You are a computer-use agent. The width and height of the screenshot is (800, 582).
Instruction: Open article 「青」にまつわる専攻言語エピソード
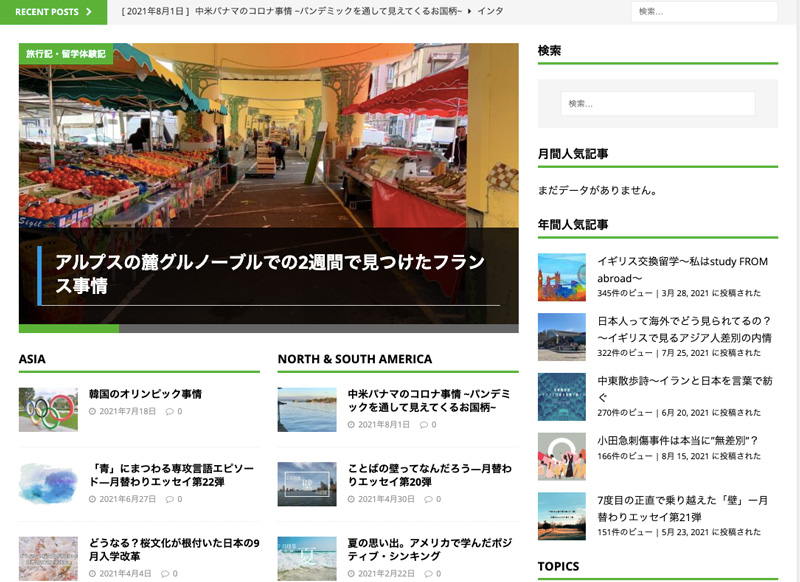[171, 475]
